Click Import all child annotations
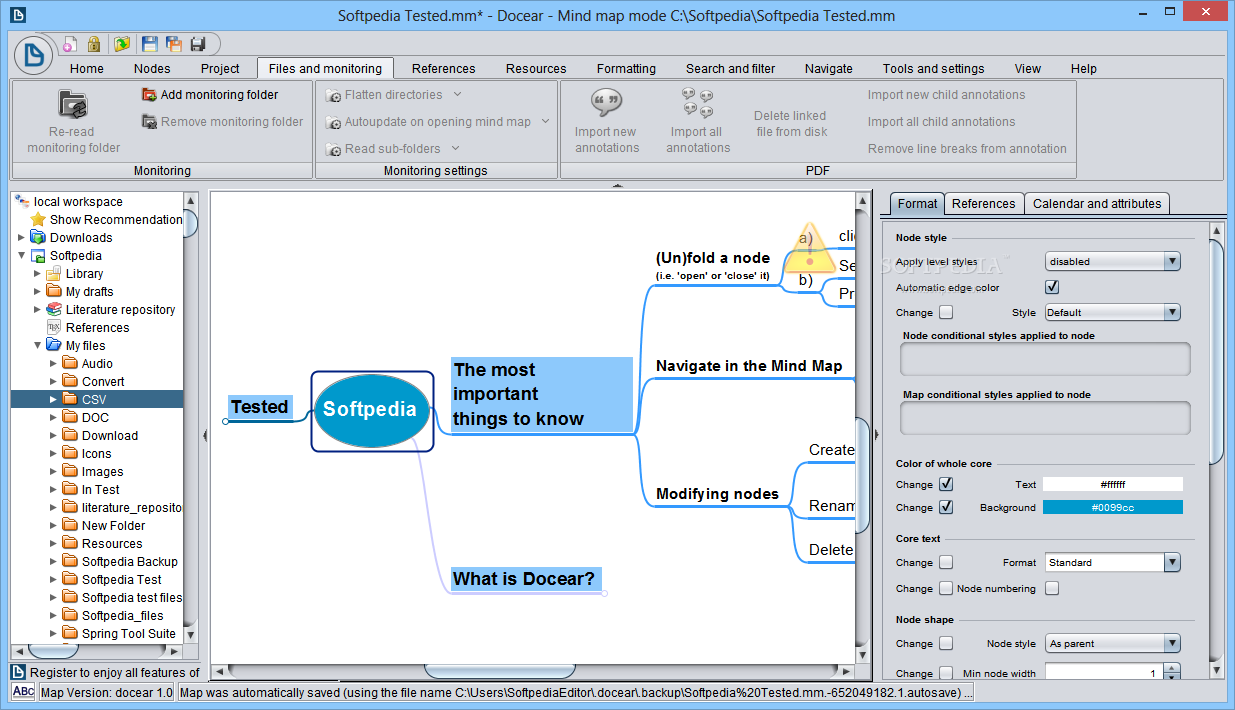This screenshot has width=1235, height=710. coord(941,122)
